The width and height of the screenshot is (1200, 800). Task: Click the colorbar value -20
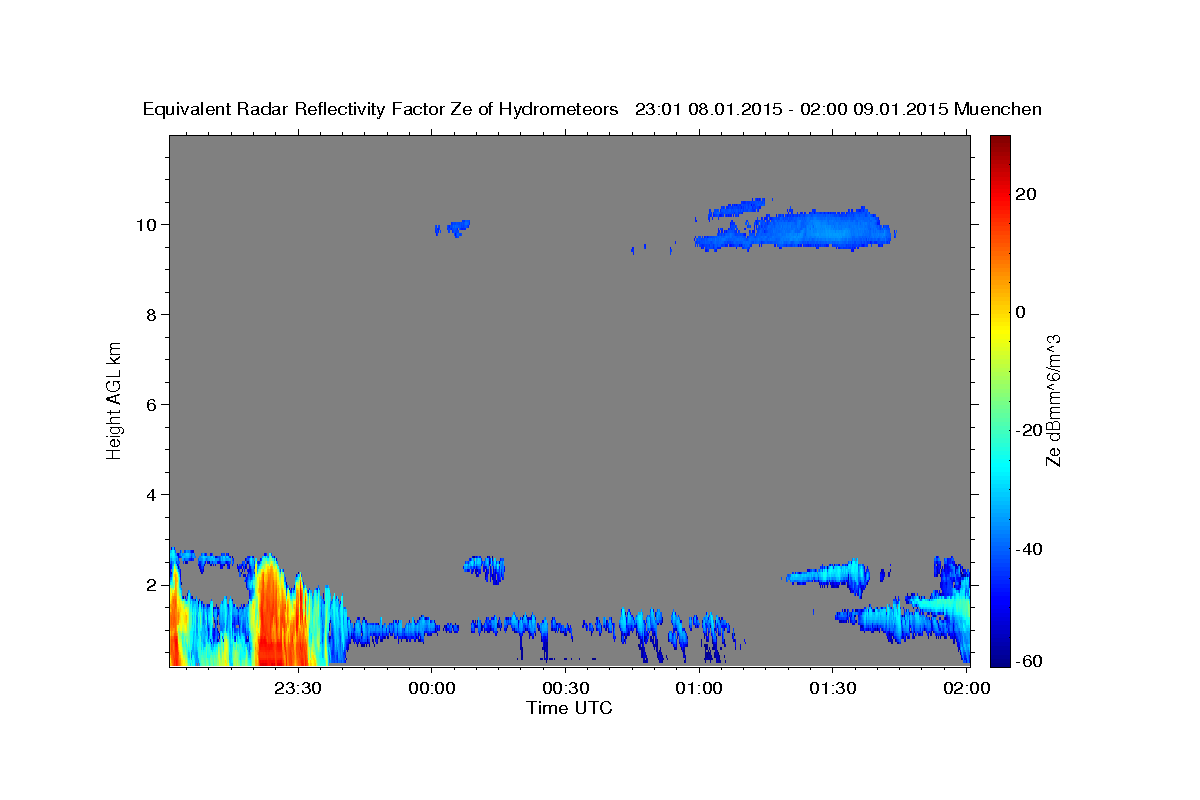(x=1029, y=430)
